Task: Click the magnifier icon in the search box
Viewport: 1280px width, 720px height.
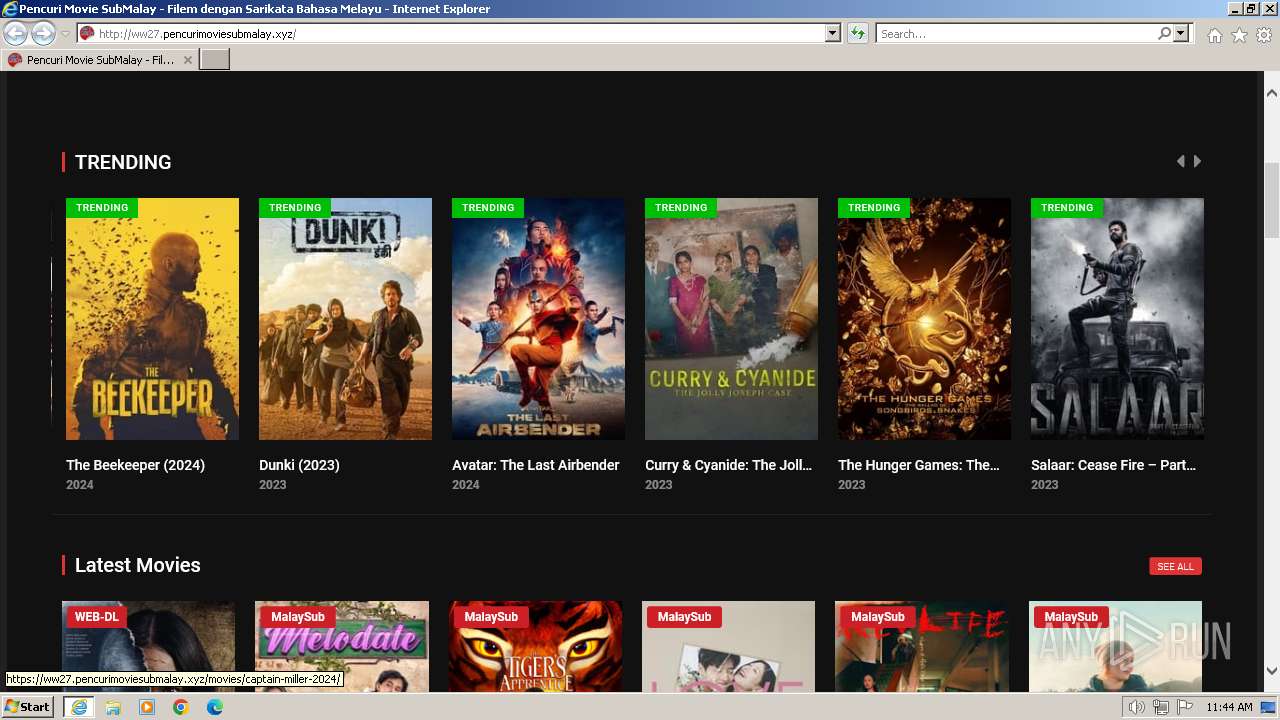Action: (1164, 34)
